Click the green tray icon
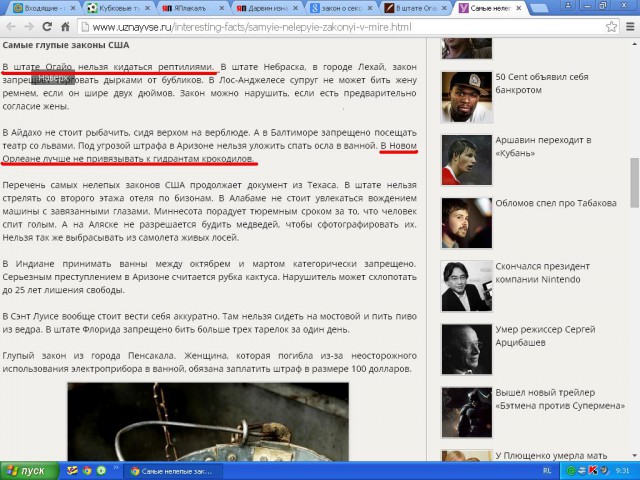Screen dimensions: 640x480 click(571, 471)
